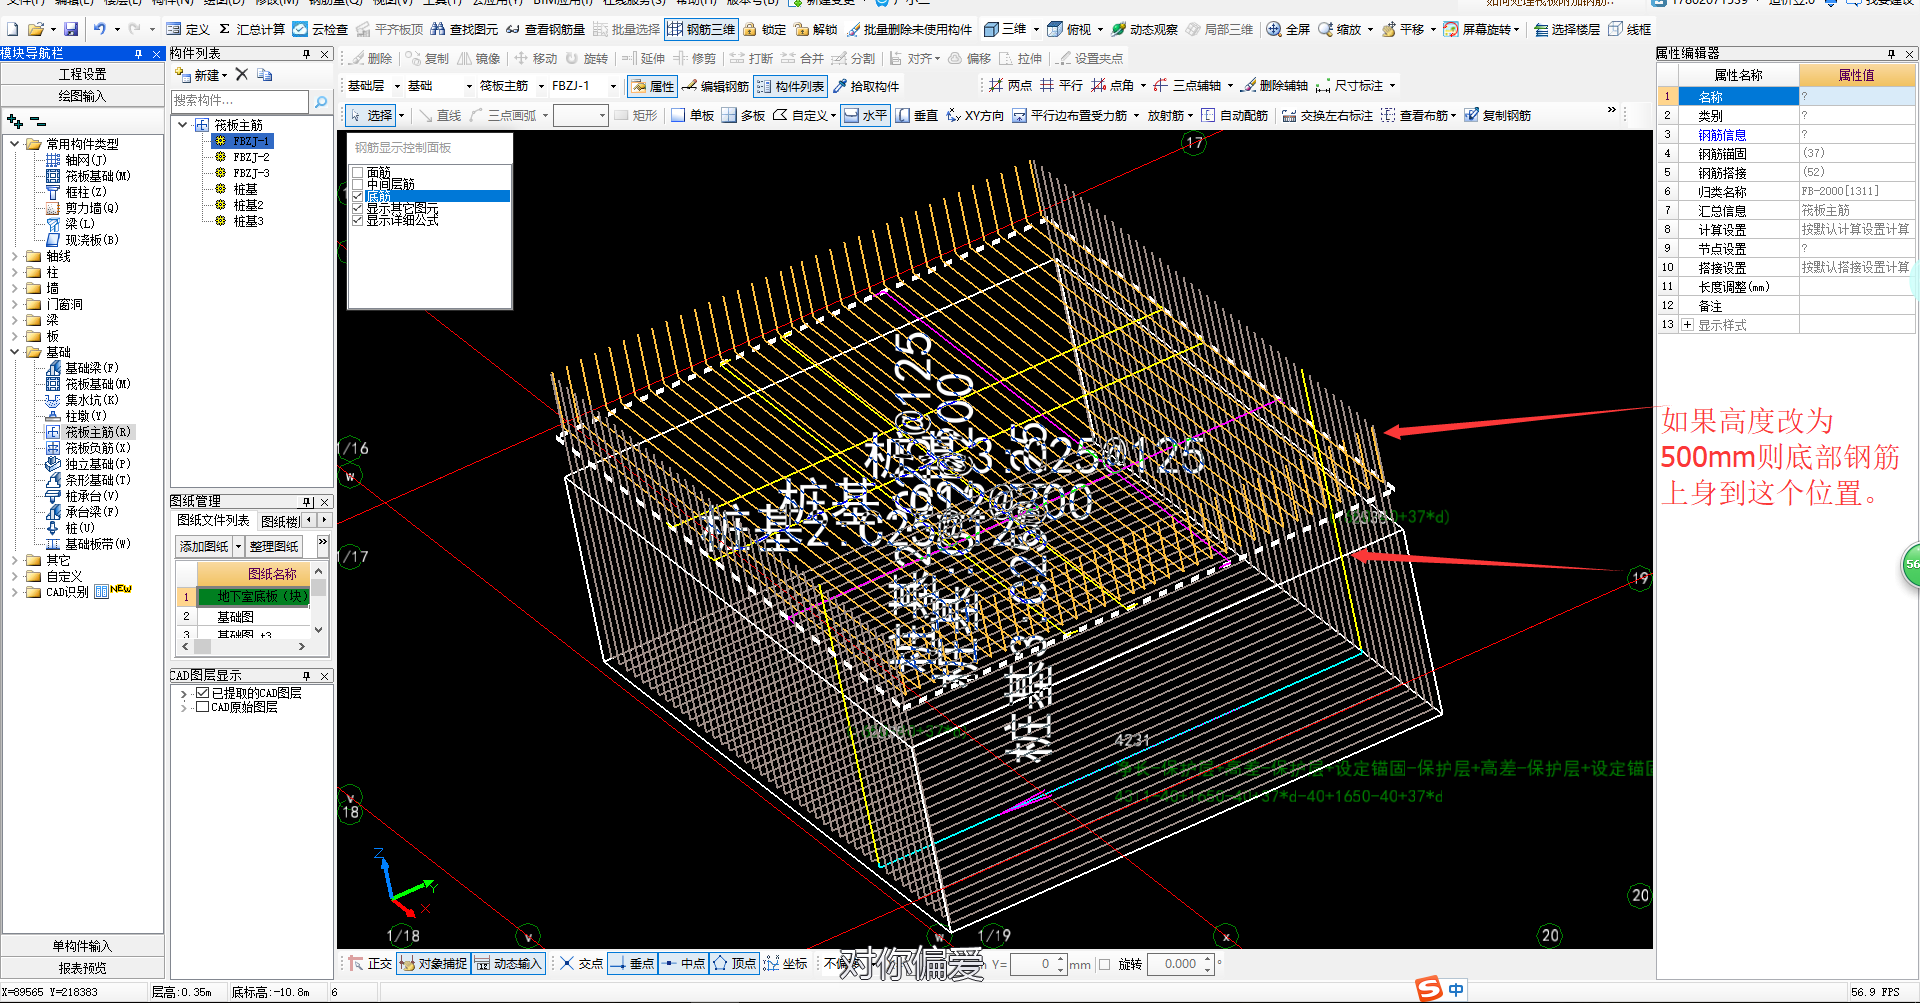Toggle 面筋 checkbox in rebar display panel
1920x1003 pixels.
point(357,173)
